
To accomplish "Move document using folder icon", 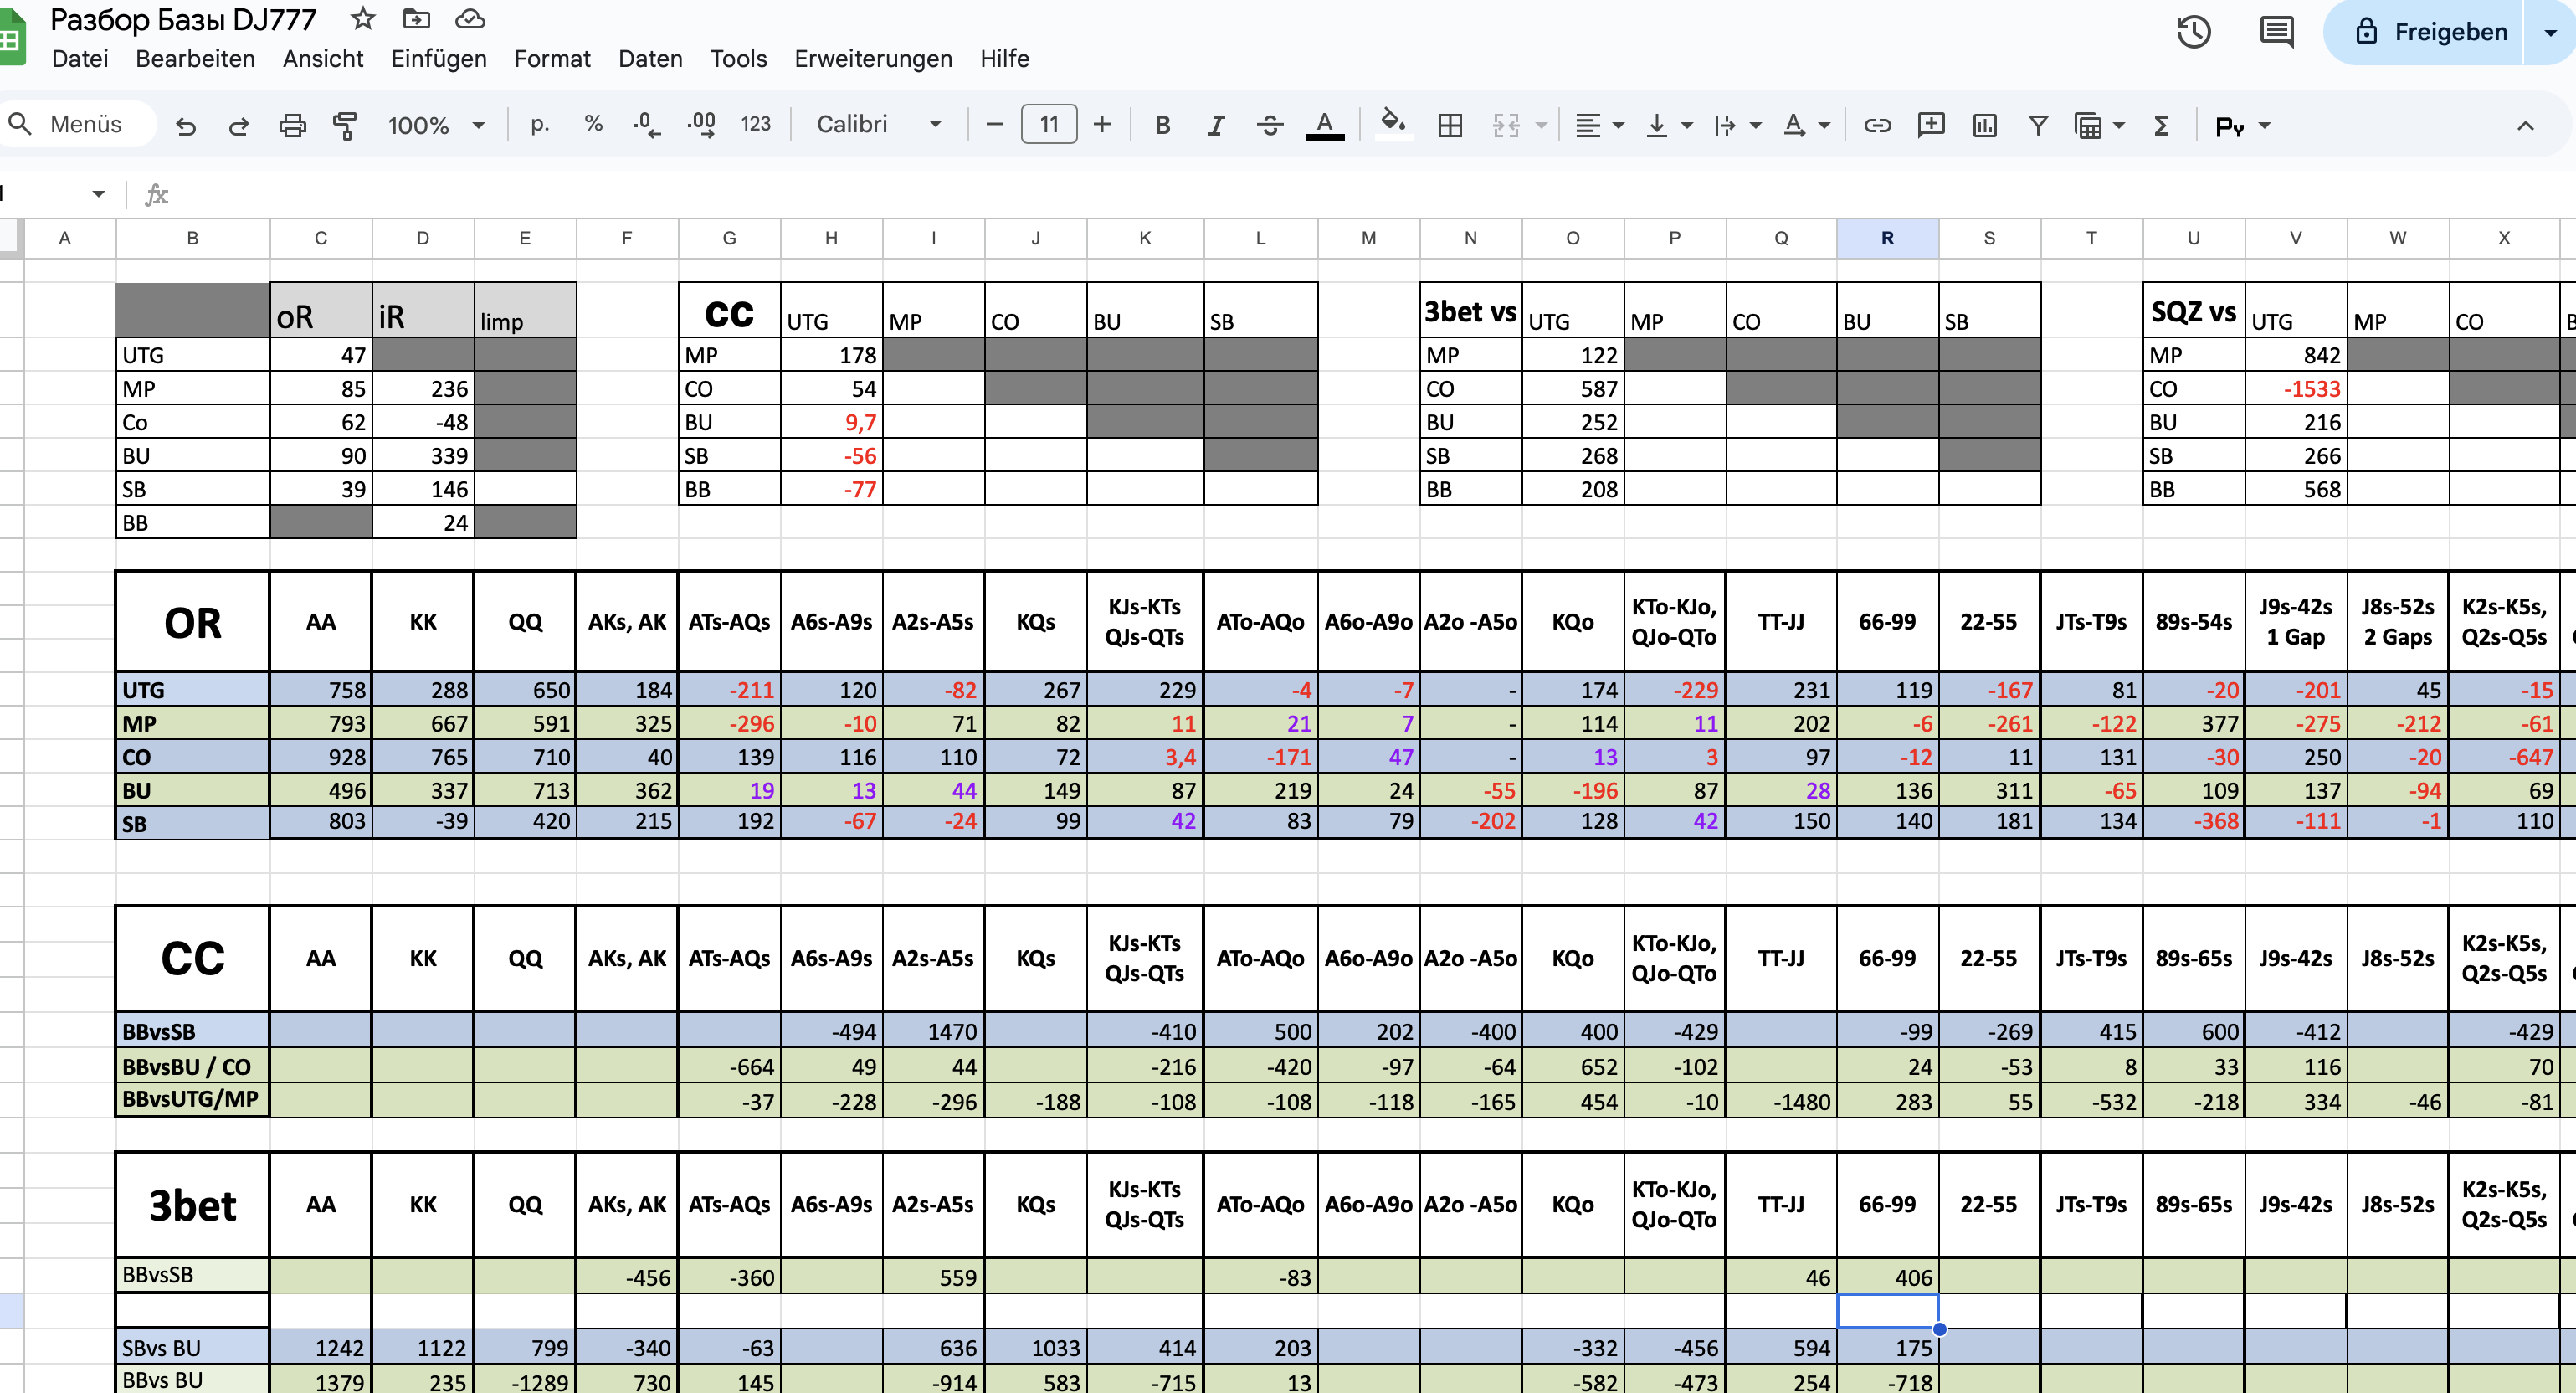I will point(416,18).
